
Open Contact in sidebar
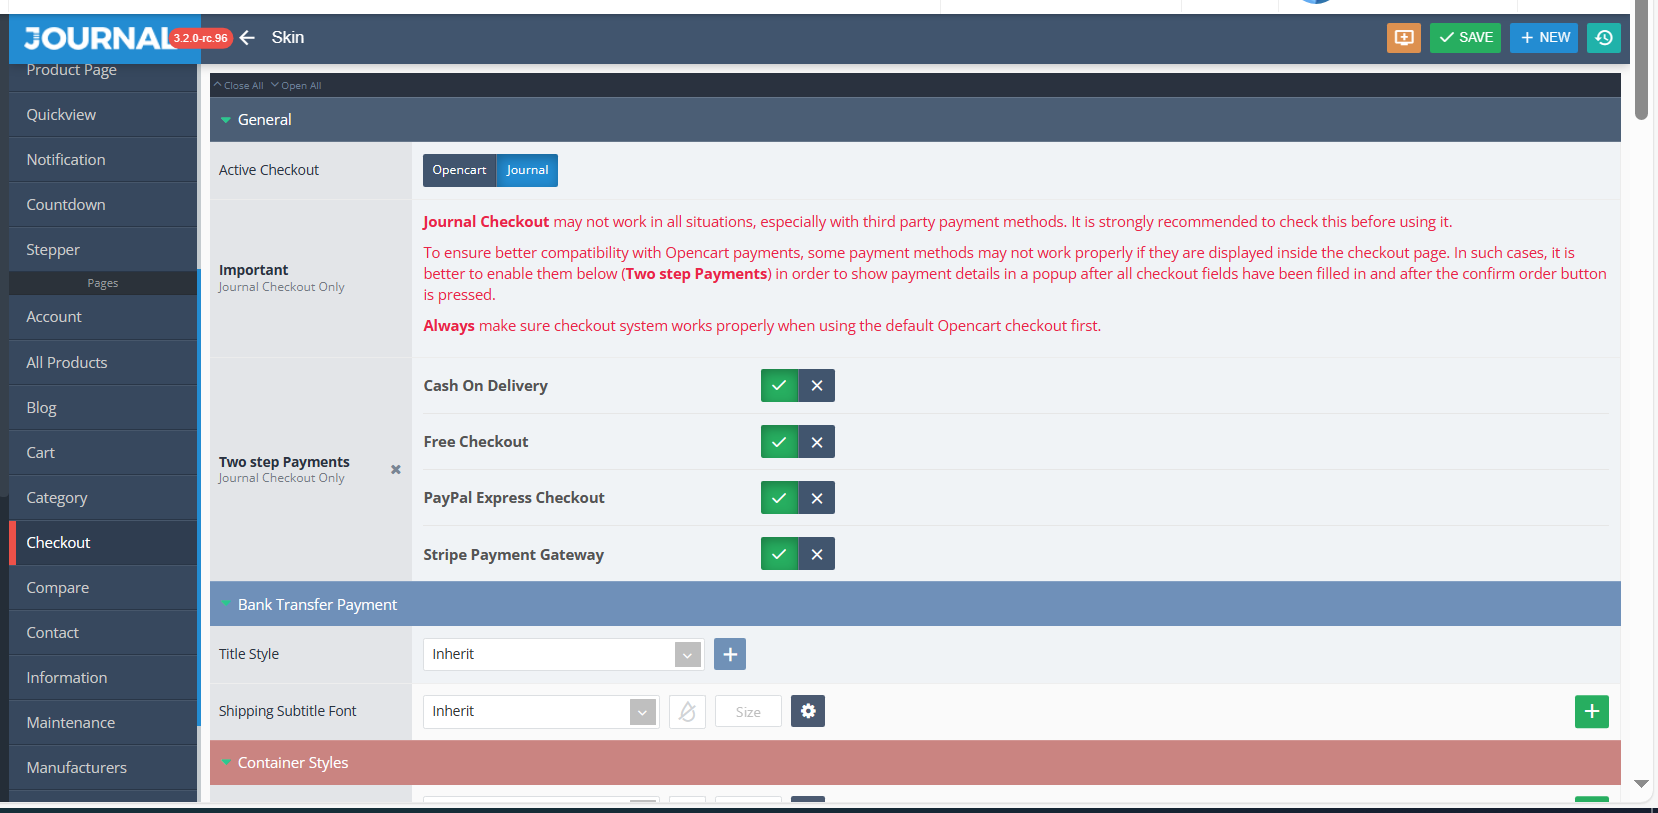(103, 633)
